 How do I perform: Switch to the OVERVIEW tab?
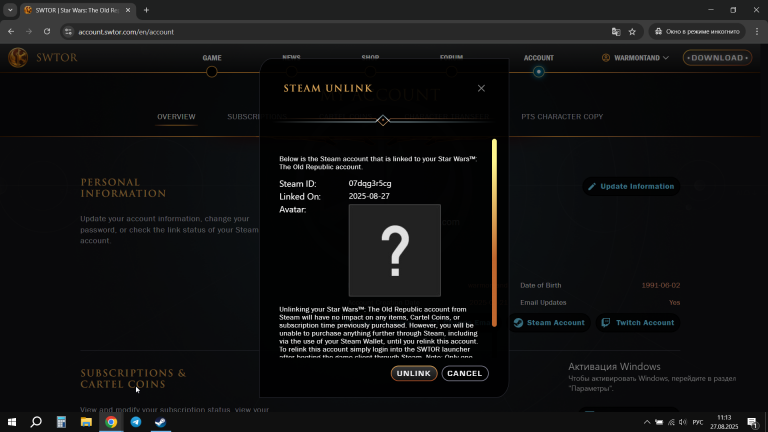pyautogui.click(x=176, y=117)
